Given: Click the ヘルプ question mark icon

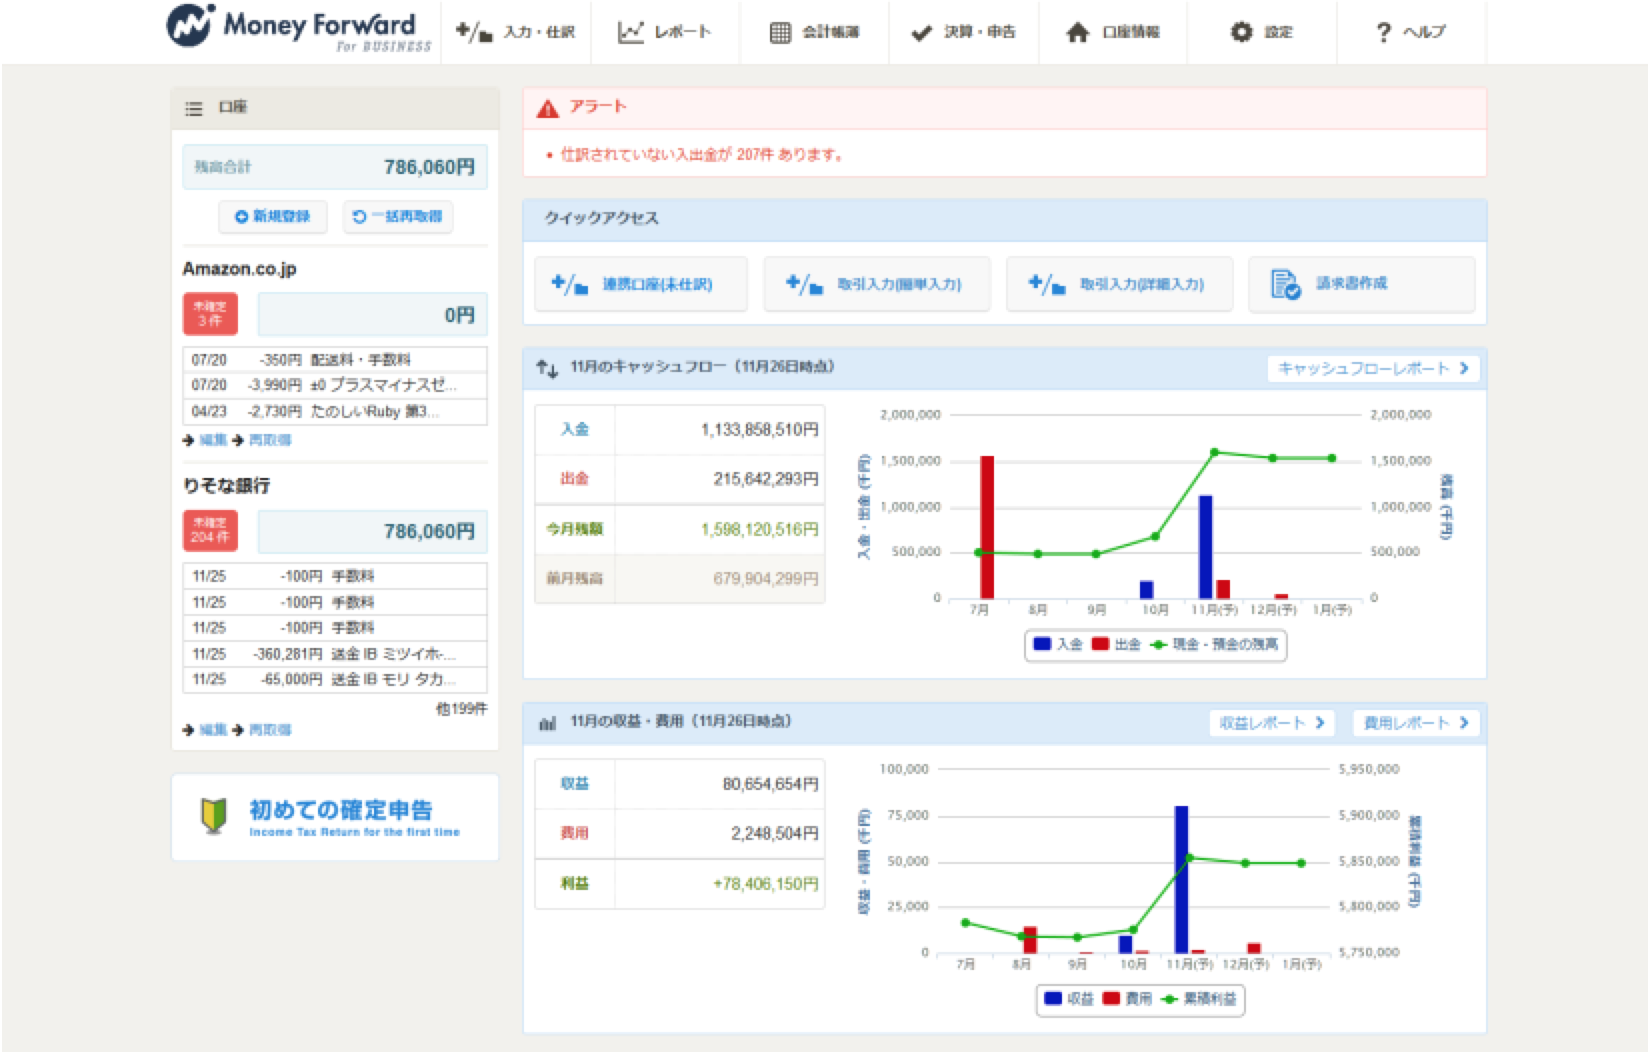Looking at the screenshot, I should click(1383, 33).
